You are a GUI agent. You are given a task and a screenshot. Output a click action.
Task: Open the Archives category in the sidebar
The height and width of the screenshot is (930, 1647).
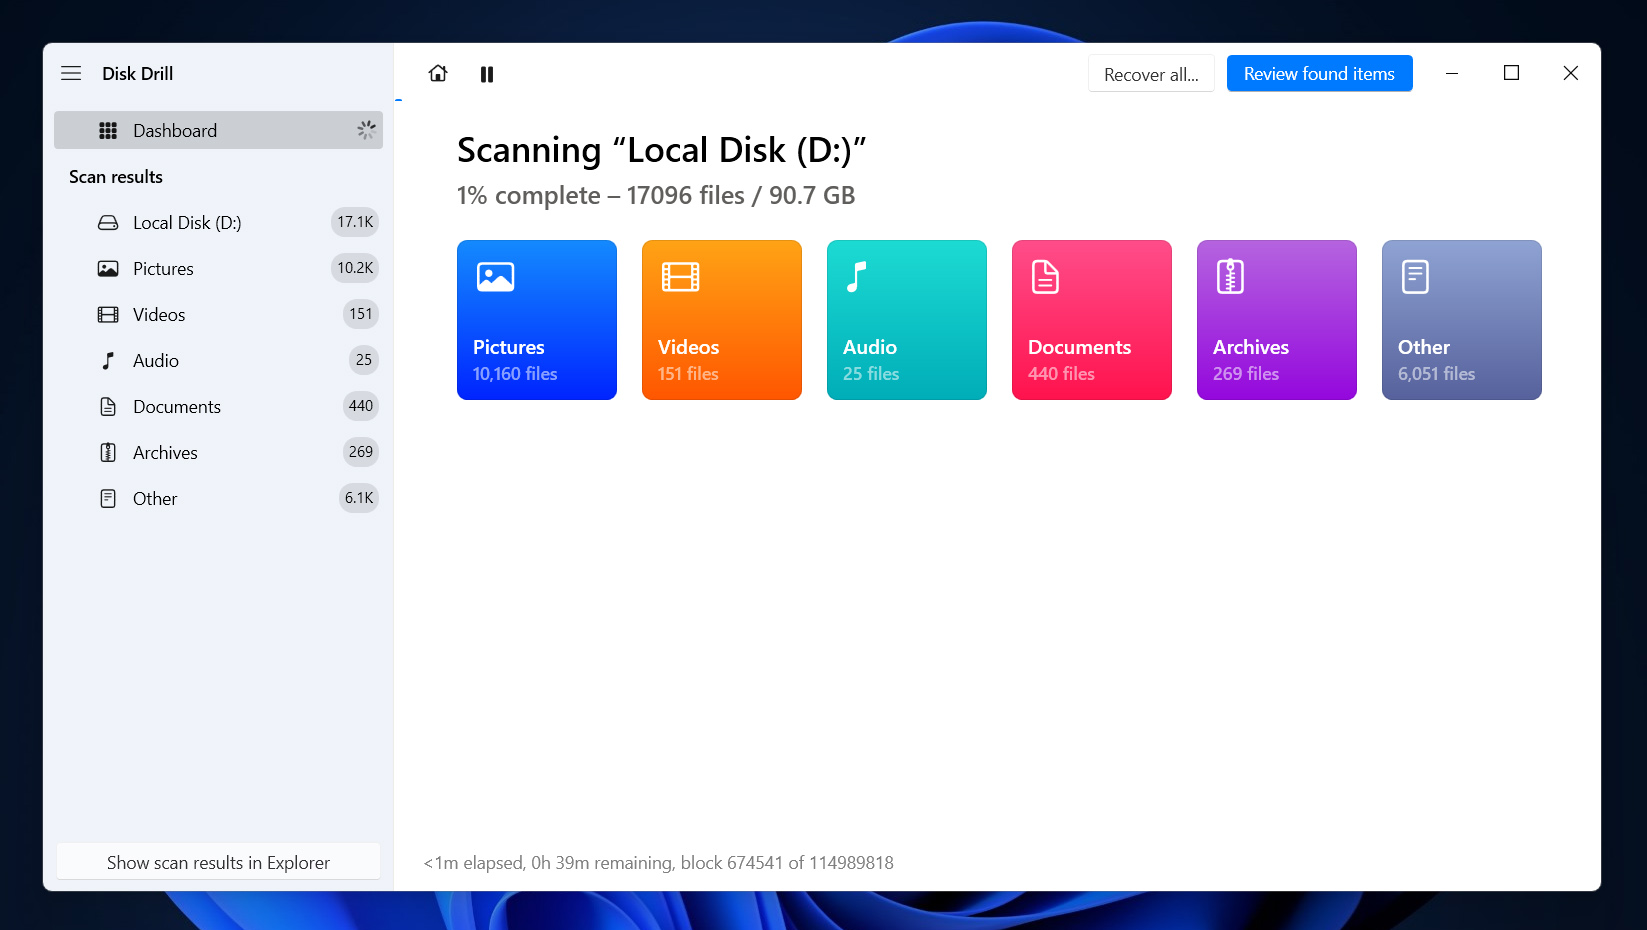click(x=218, y=452)
